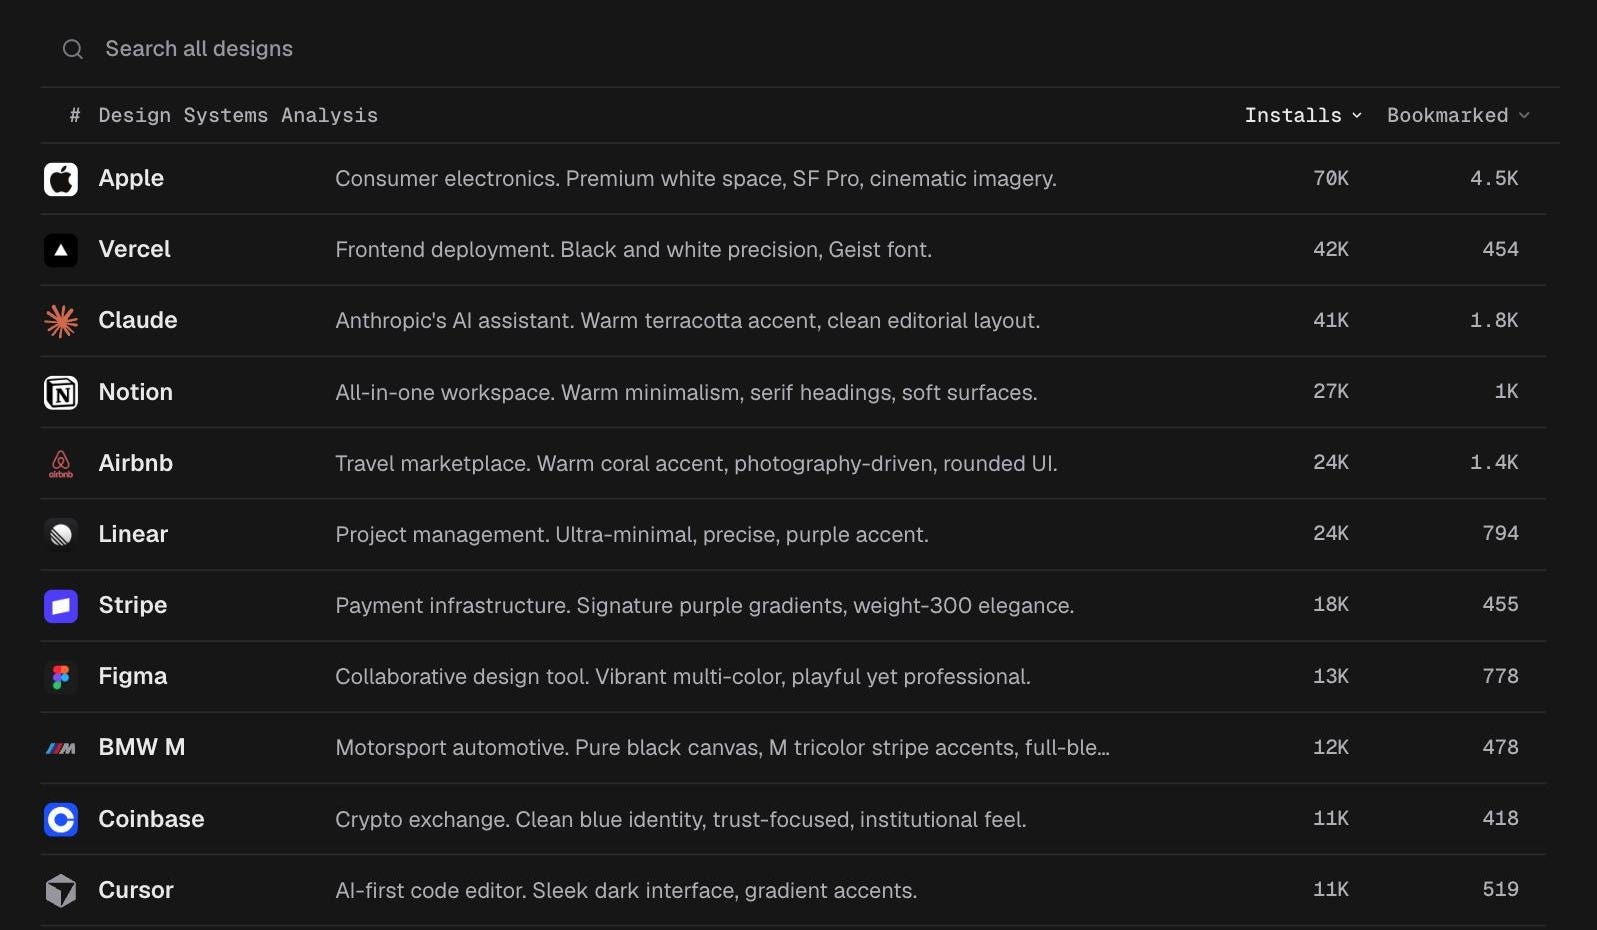Click the Design Systems Analysis heading

pos(238,115)
